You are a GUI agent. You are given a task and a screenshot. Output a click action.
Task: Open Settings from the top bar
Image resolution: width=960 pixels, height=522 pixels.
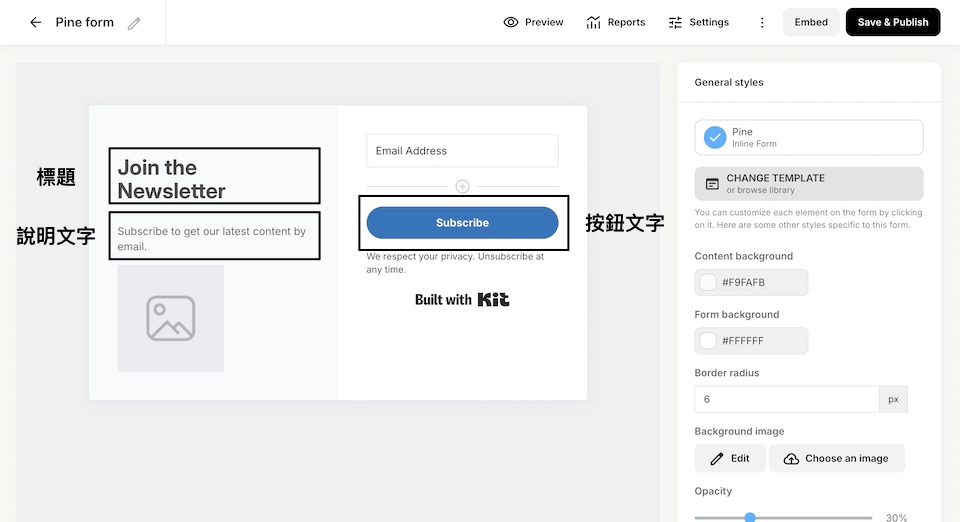pyautogui.click(x=698, y=22)
